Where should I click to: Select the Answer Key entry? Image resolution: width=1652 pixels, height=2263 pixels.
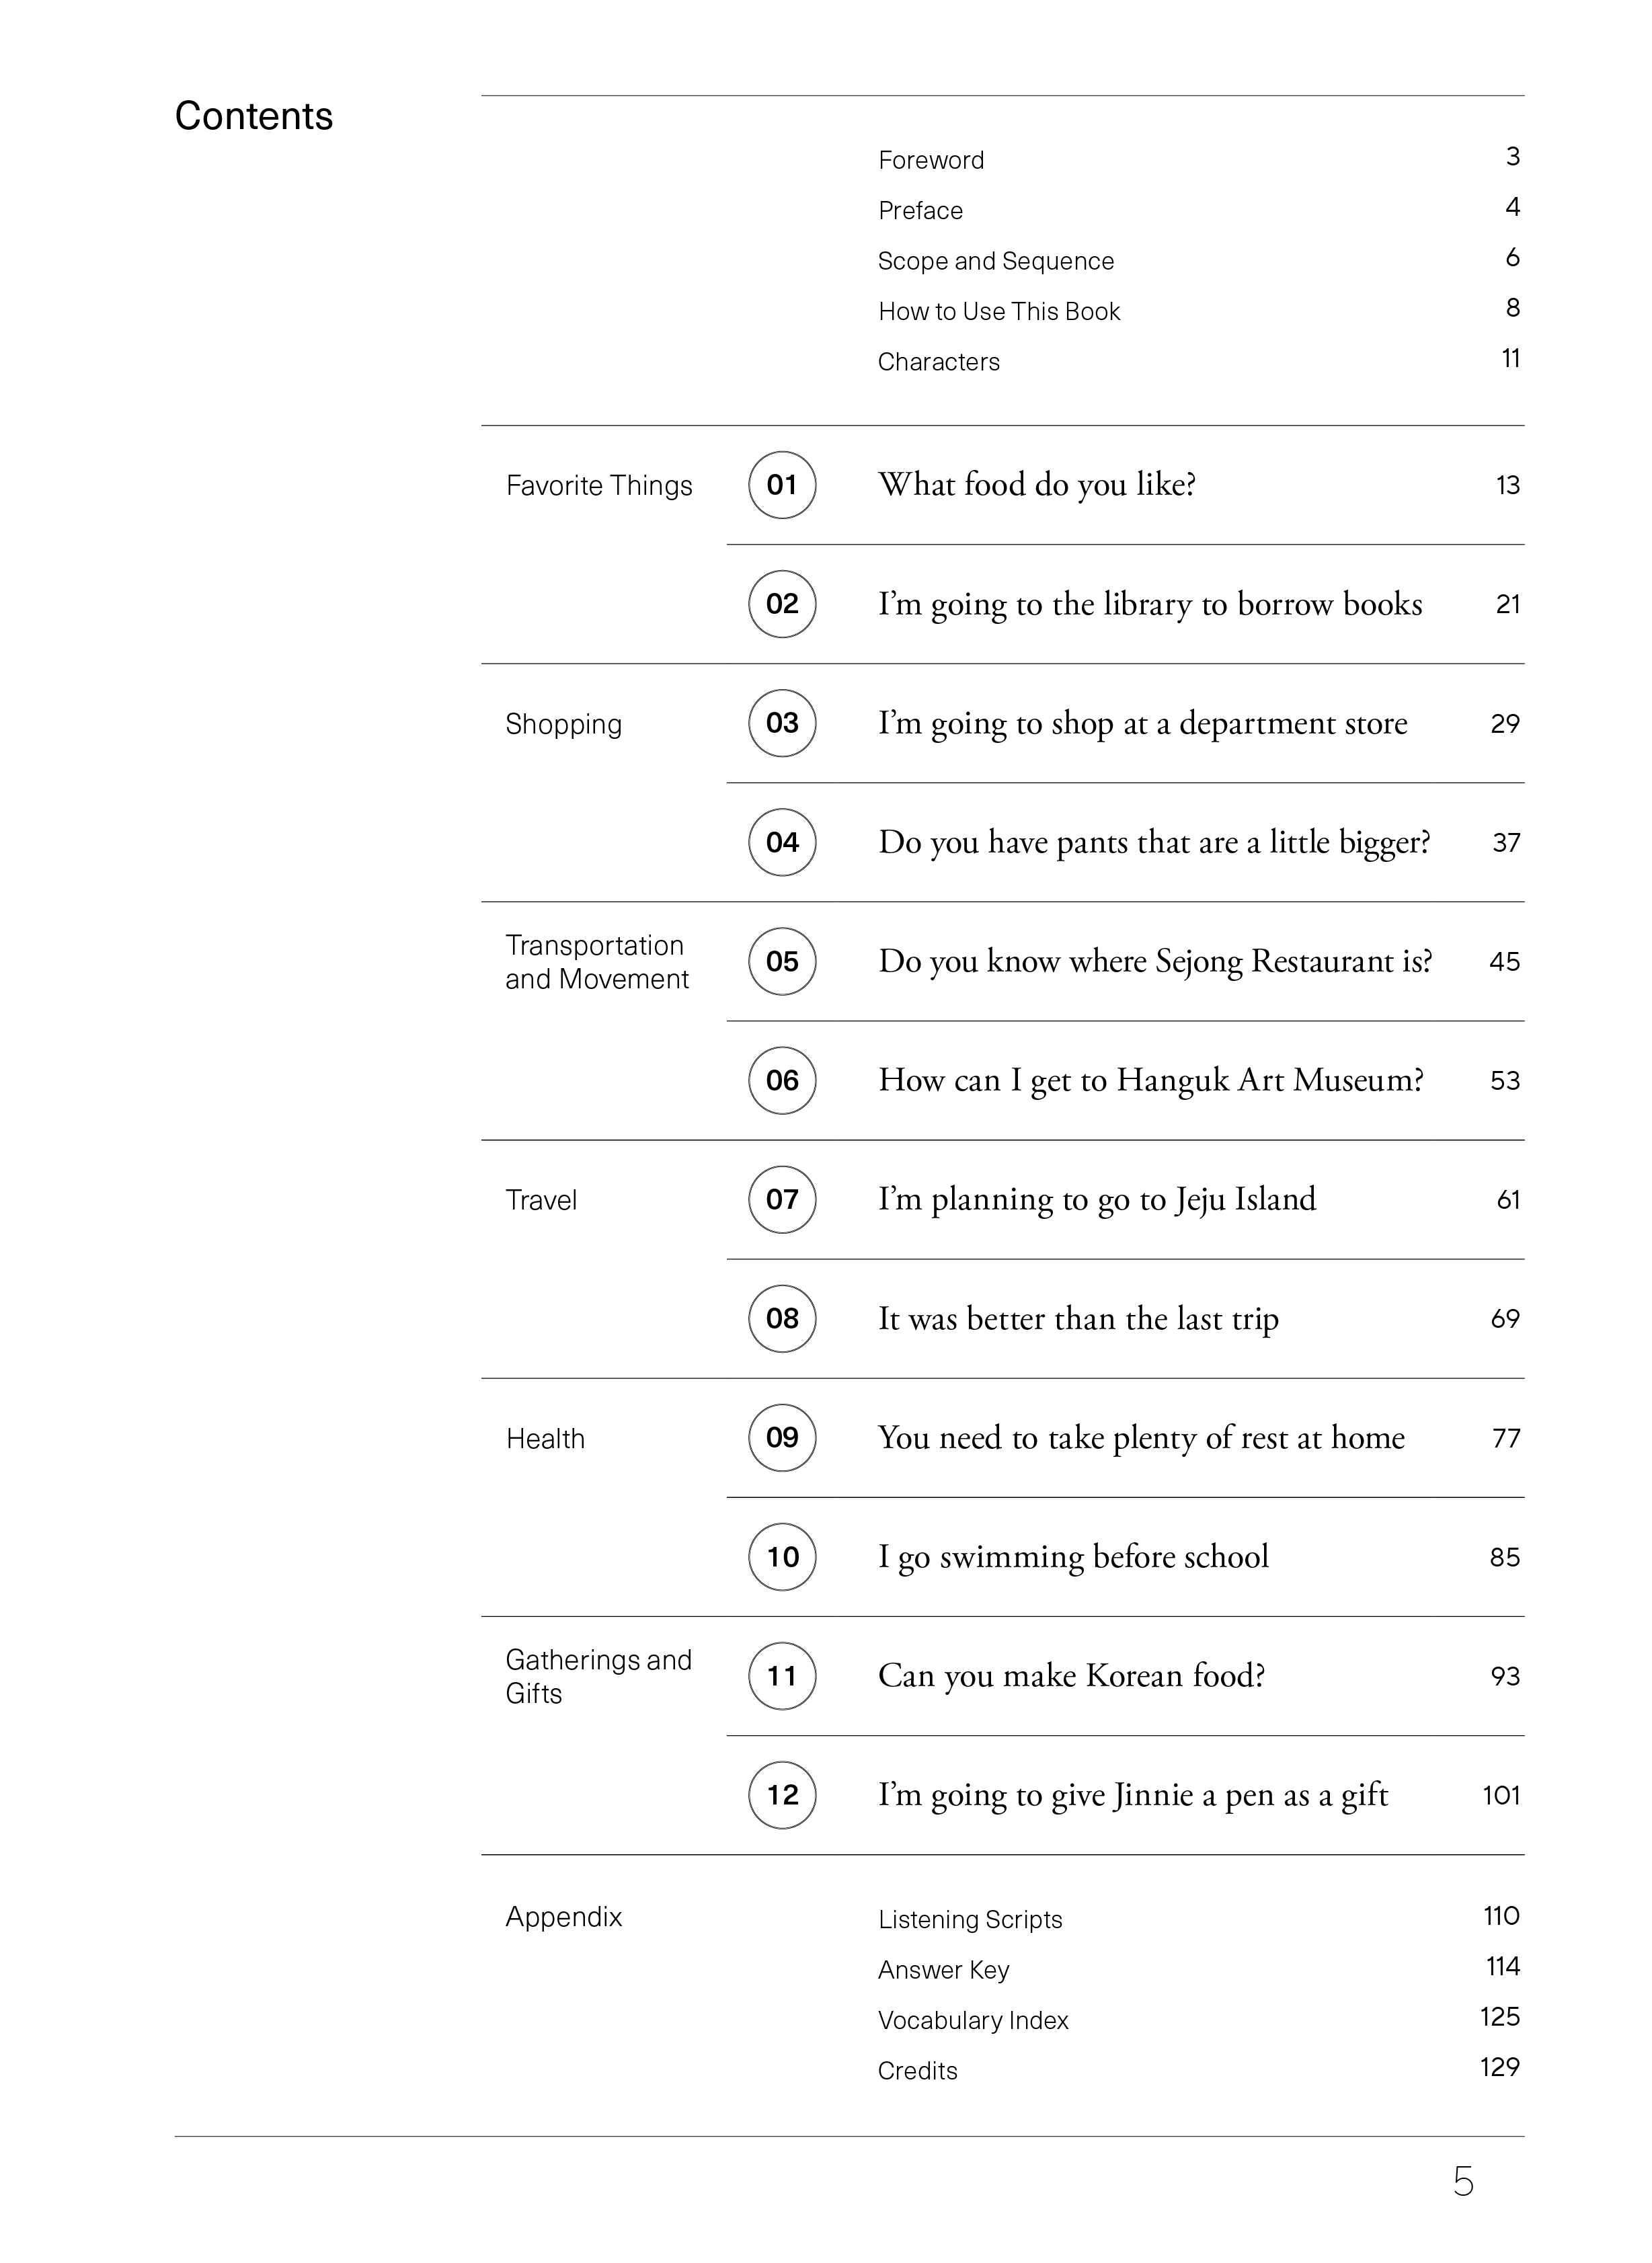tap(944, 1970)
